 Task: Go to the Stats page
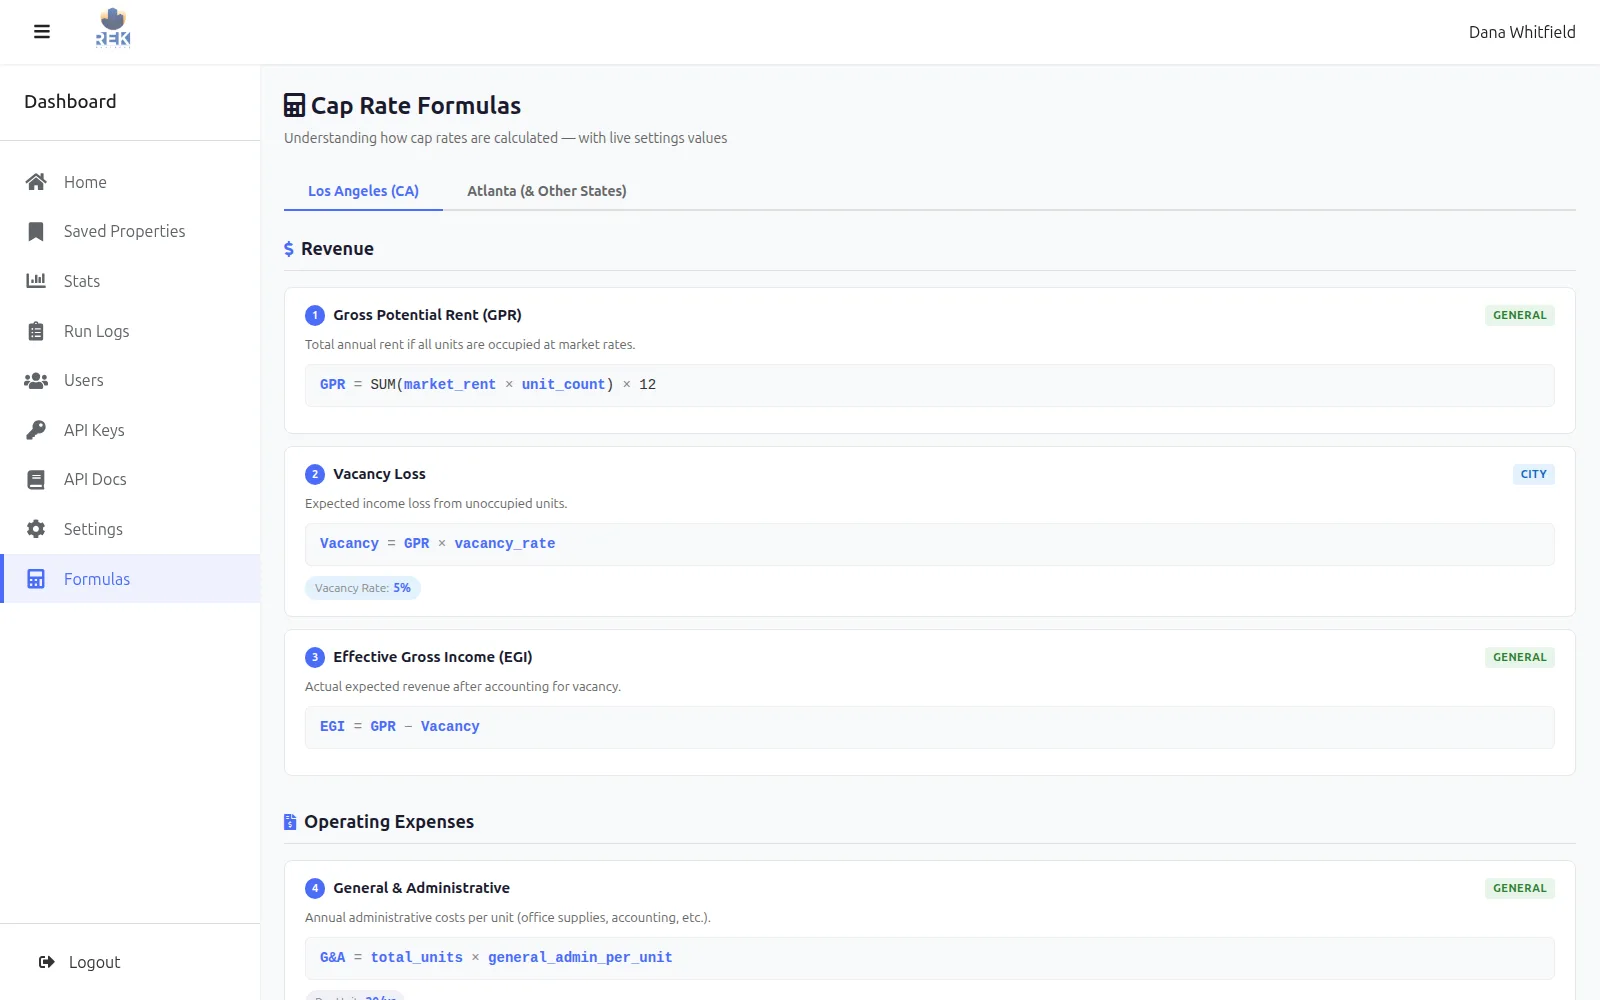click(x=130, y=281)
